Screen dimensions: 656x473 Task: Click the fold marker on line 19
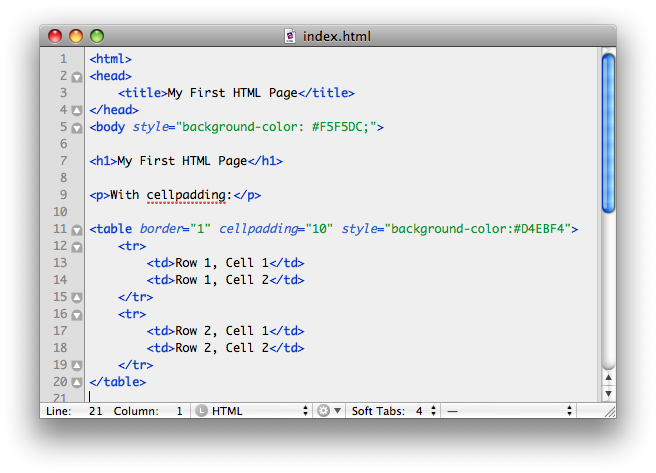coord(77,365)
